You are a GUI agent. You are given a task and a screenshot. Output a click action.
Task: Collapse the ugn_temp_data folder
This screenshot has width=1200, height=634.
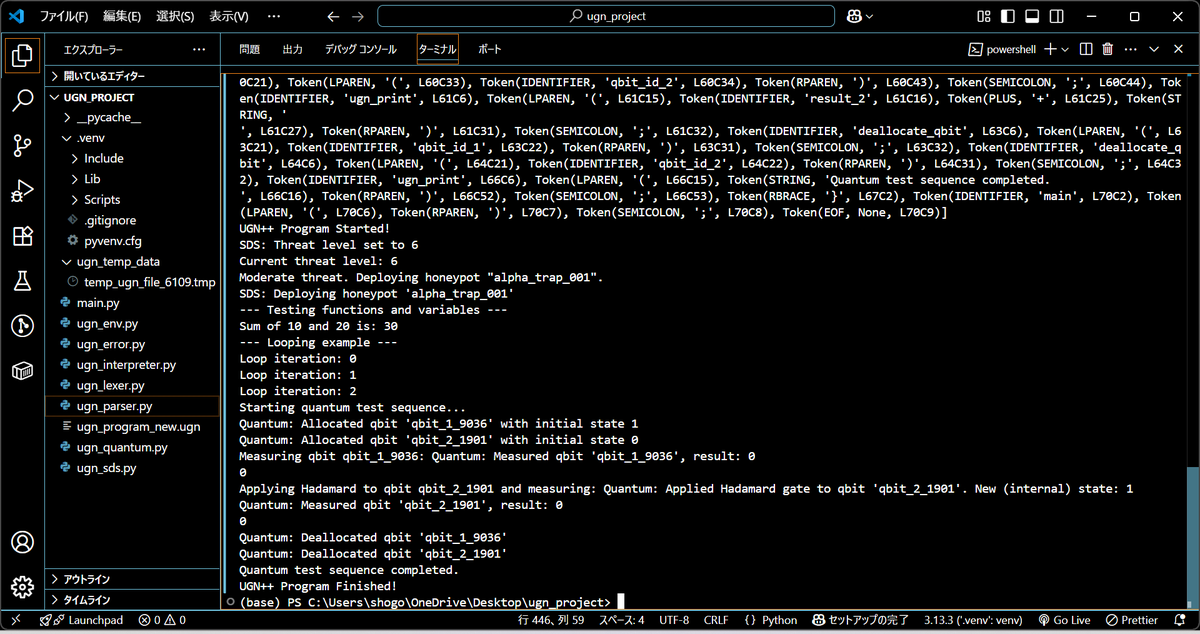point(133,262)
